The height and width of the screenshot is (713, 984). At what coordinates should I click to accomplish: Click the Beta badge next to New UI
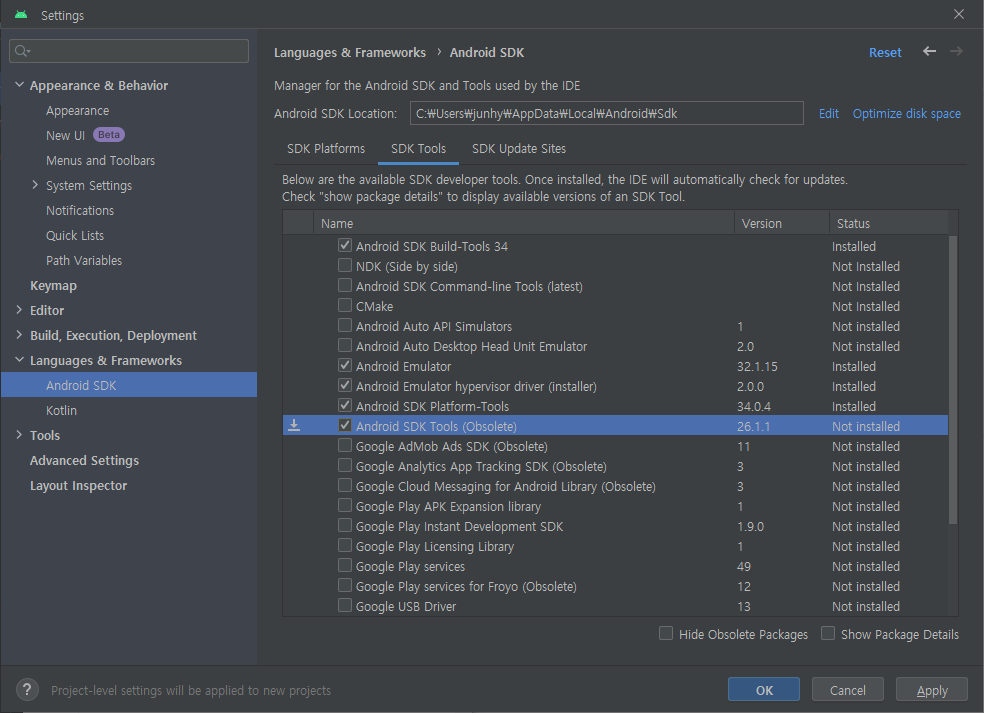[x=109, y=135]
